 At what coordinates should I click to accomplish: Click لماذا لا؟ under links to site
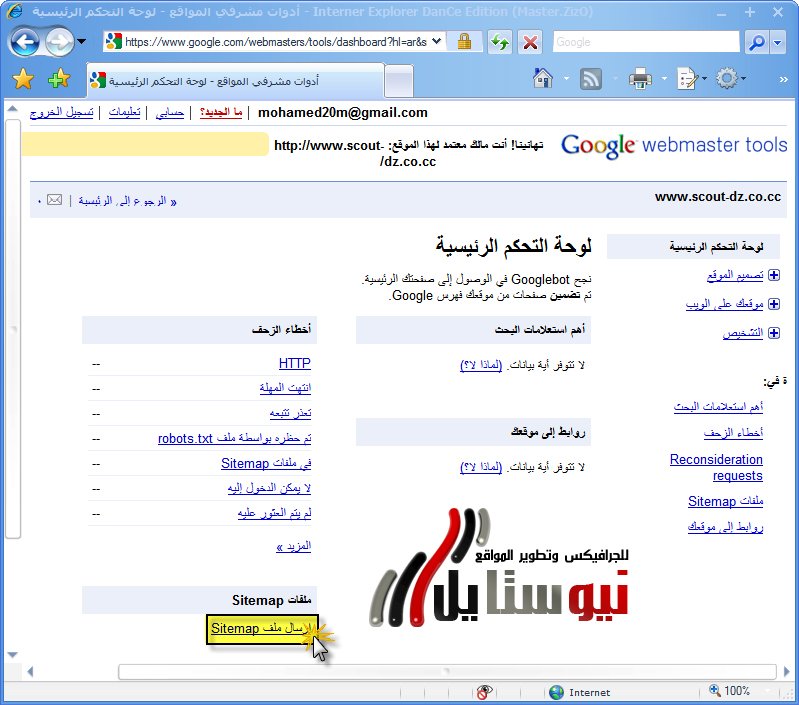pos(481,467)
